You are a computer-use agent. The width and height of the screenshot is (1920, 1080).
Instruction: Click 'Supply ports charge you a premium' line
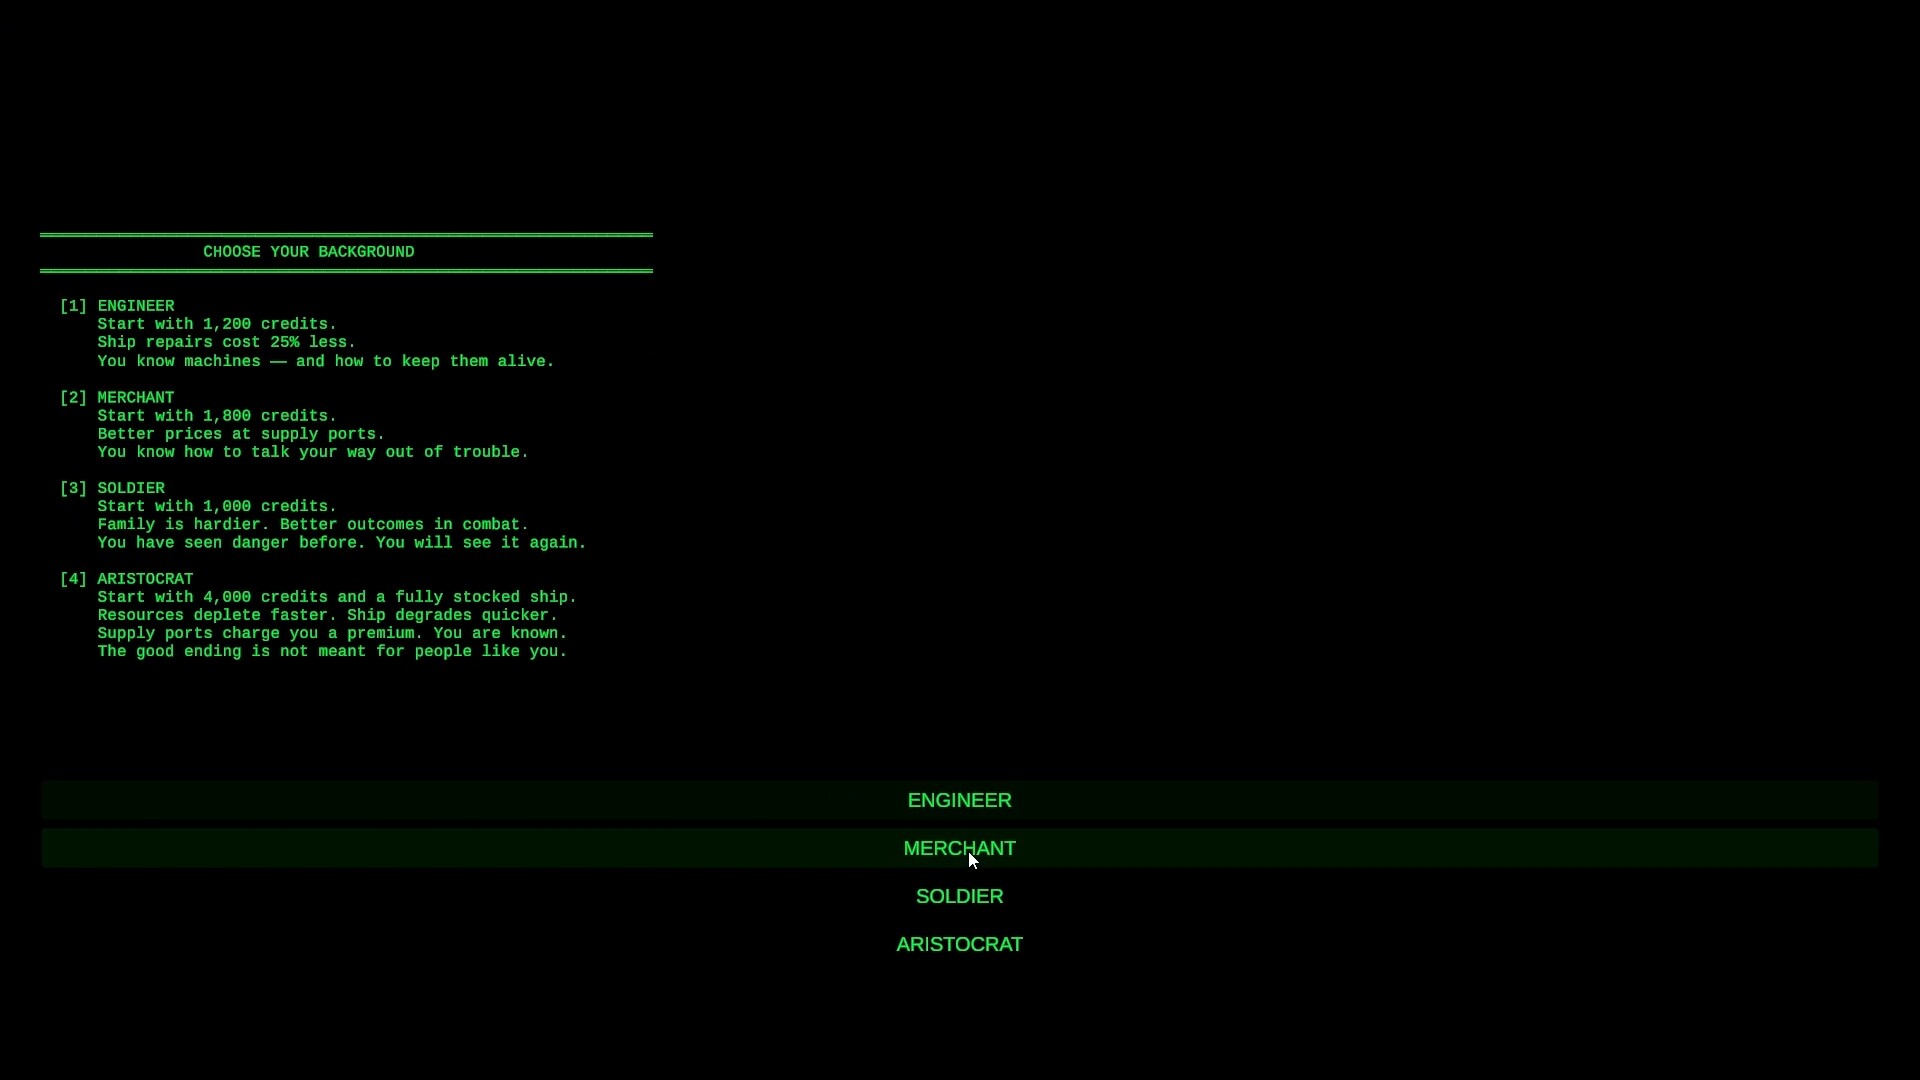tap(332, 633)
